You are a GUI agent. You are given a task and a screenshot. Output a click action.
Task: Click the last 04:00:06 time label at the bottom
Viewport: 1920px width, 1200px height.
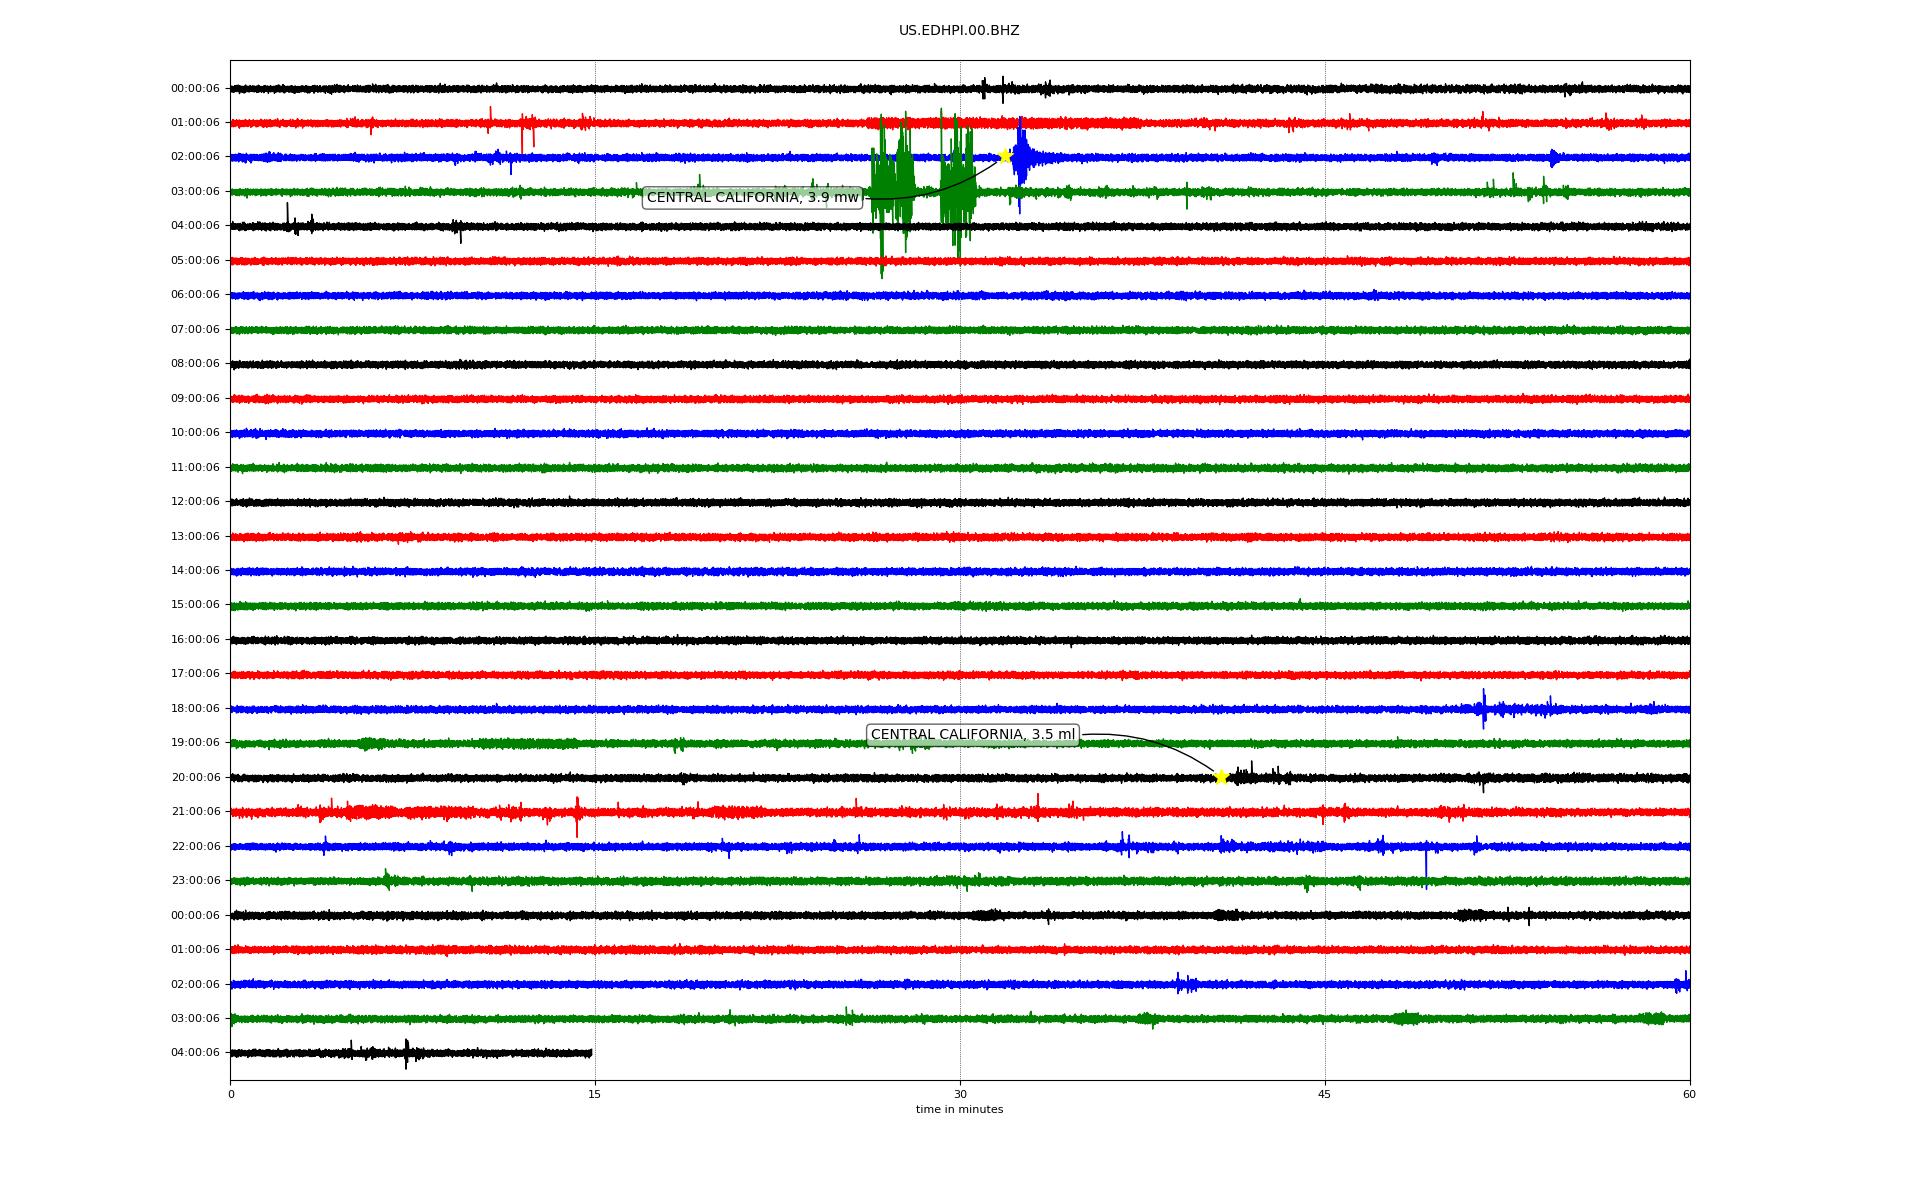(x=195, y=1053)
